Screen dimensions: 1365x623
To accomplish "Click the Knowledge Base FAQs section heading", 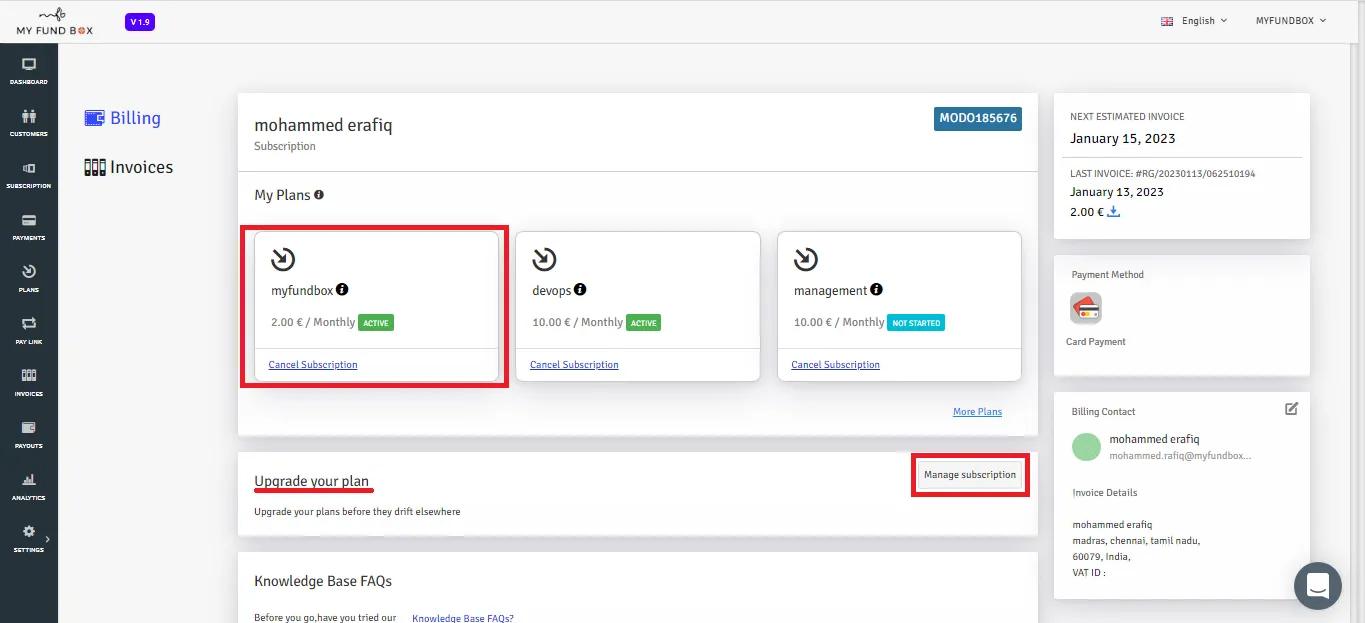I will [x=323, y=581].
